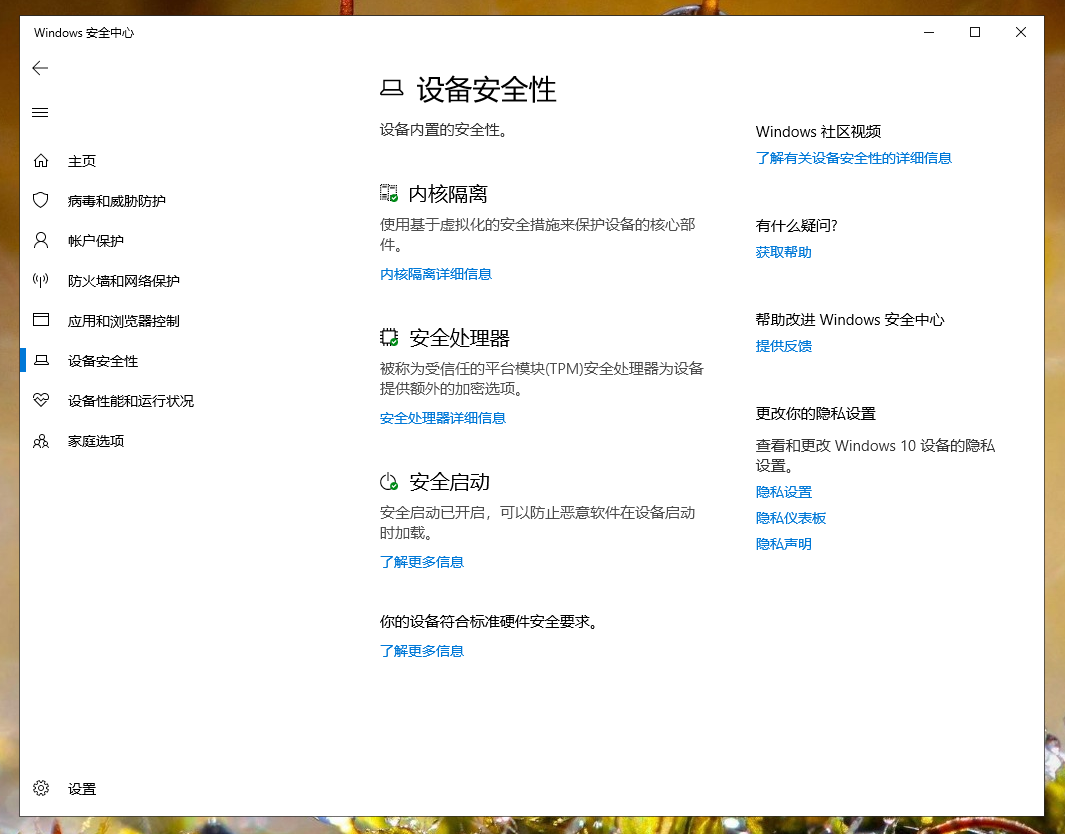Go to 病毒和威胁防护 section

click(117, 201)
